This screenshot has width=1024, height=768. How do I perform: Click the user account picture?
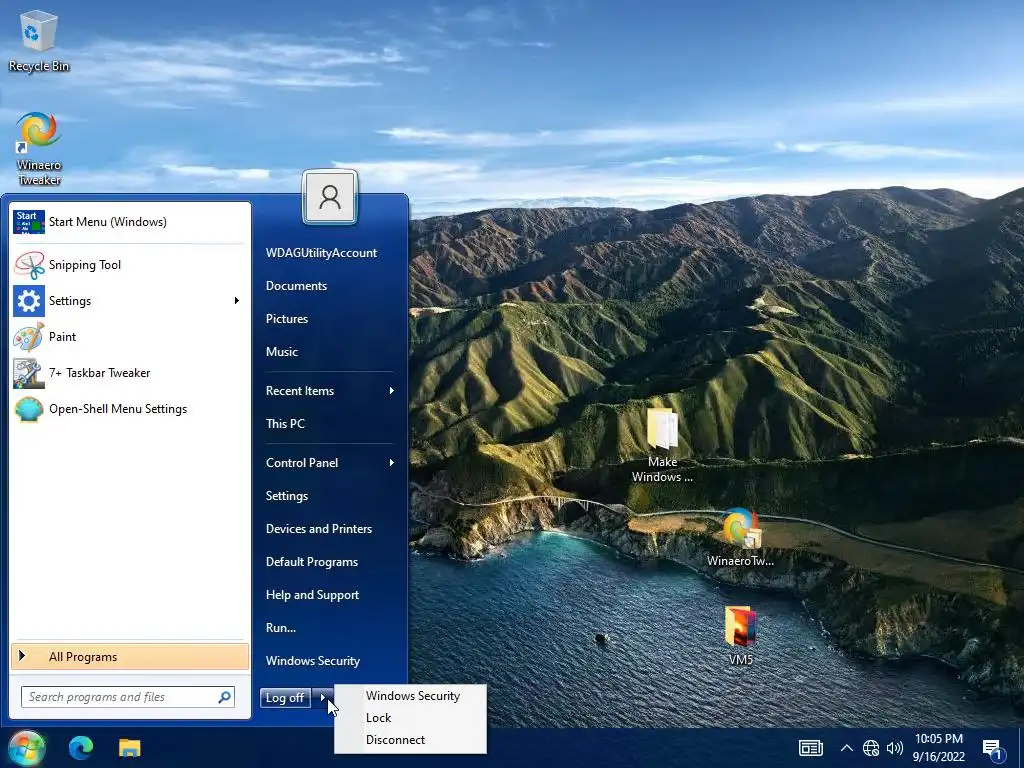pos(330,197)
